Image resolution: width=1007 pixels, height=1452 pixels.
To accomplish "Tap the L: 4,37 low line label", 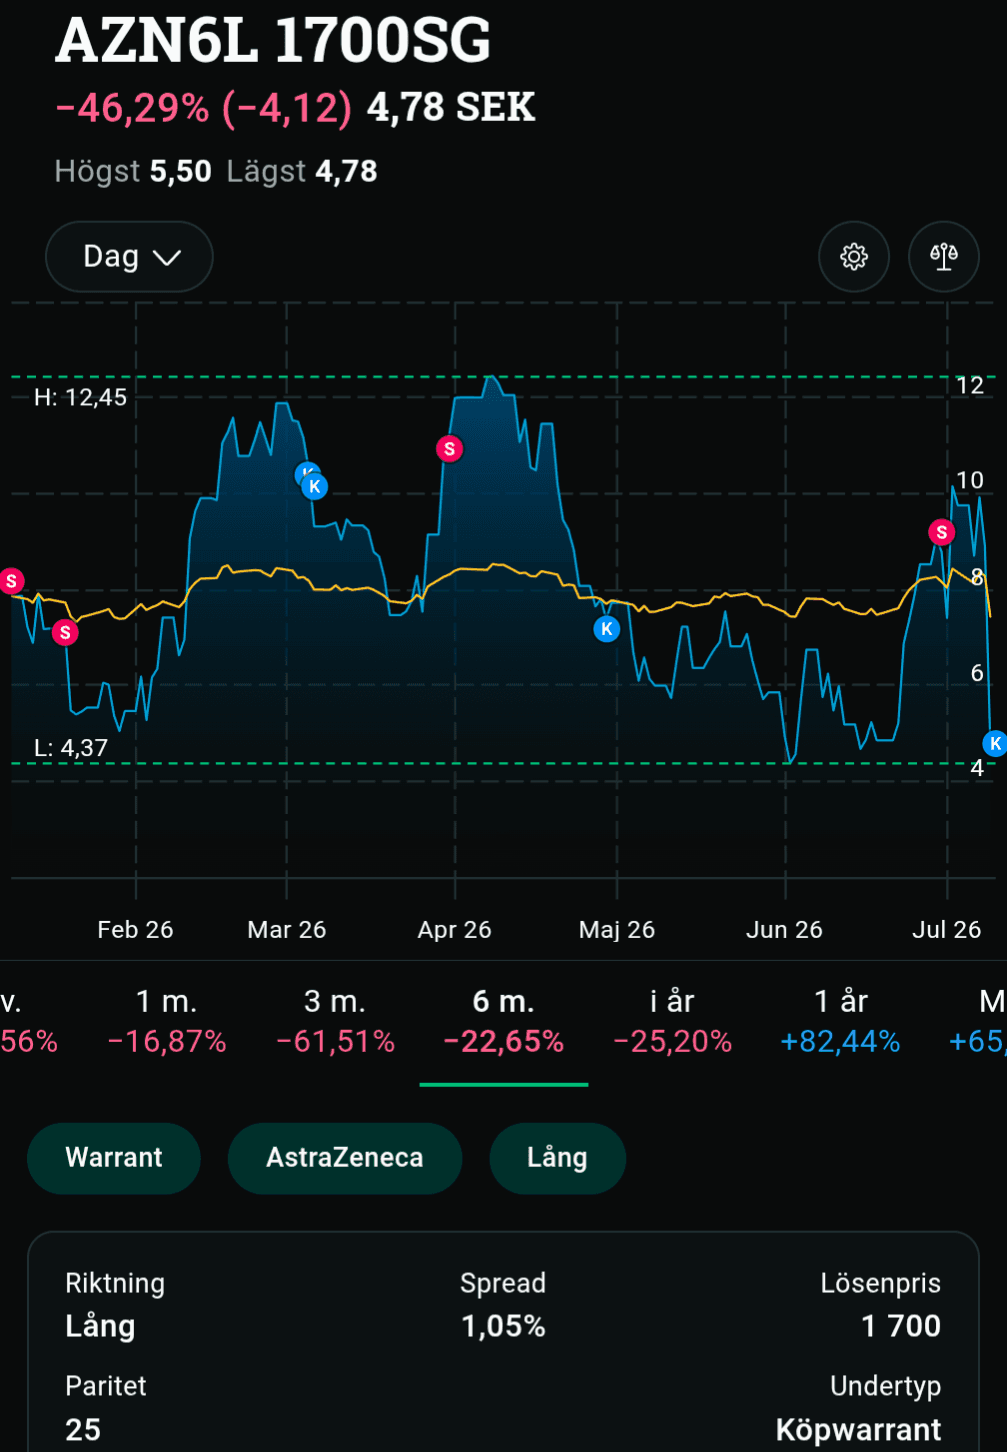I will click(x=70, y=748).
